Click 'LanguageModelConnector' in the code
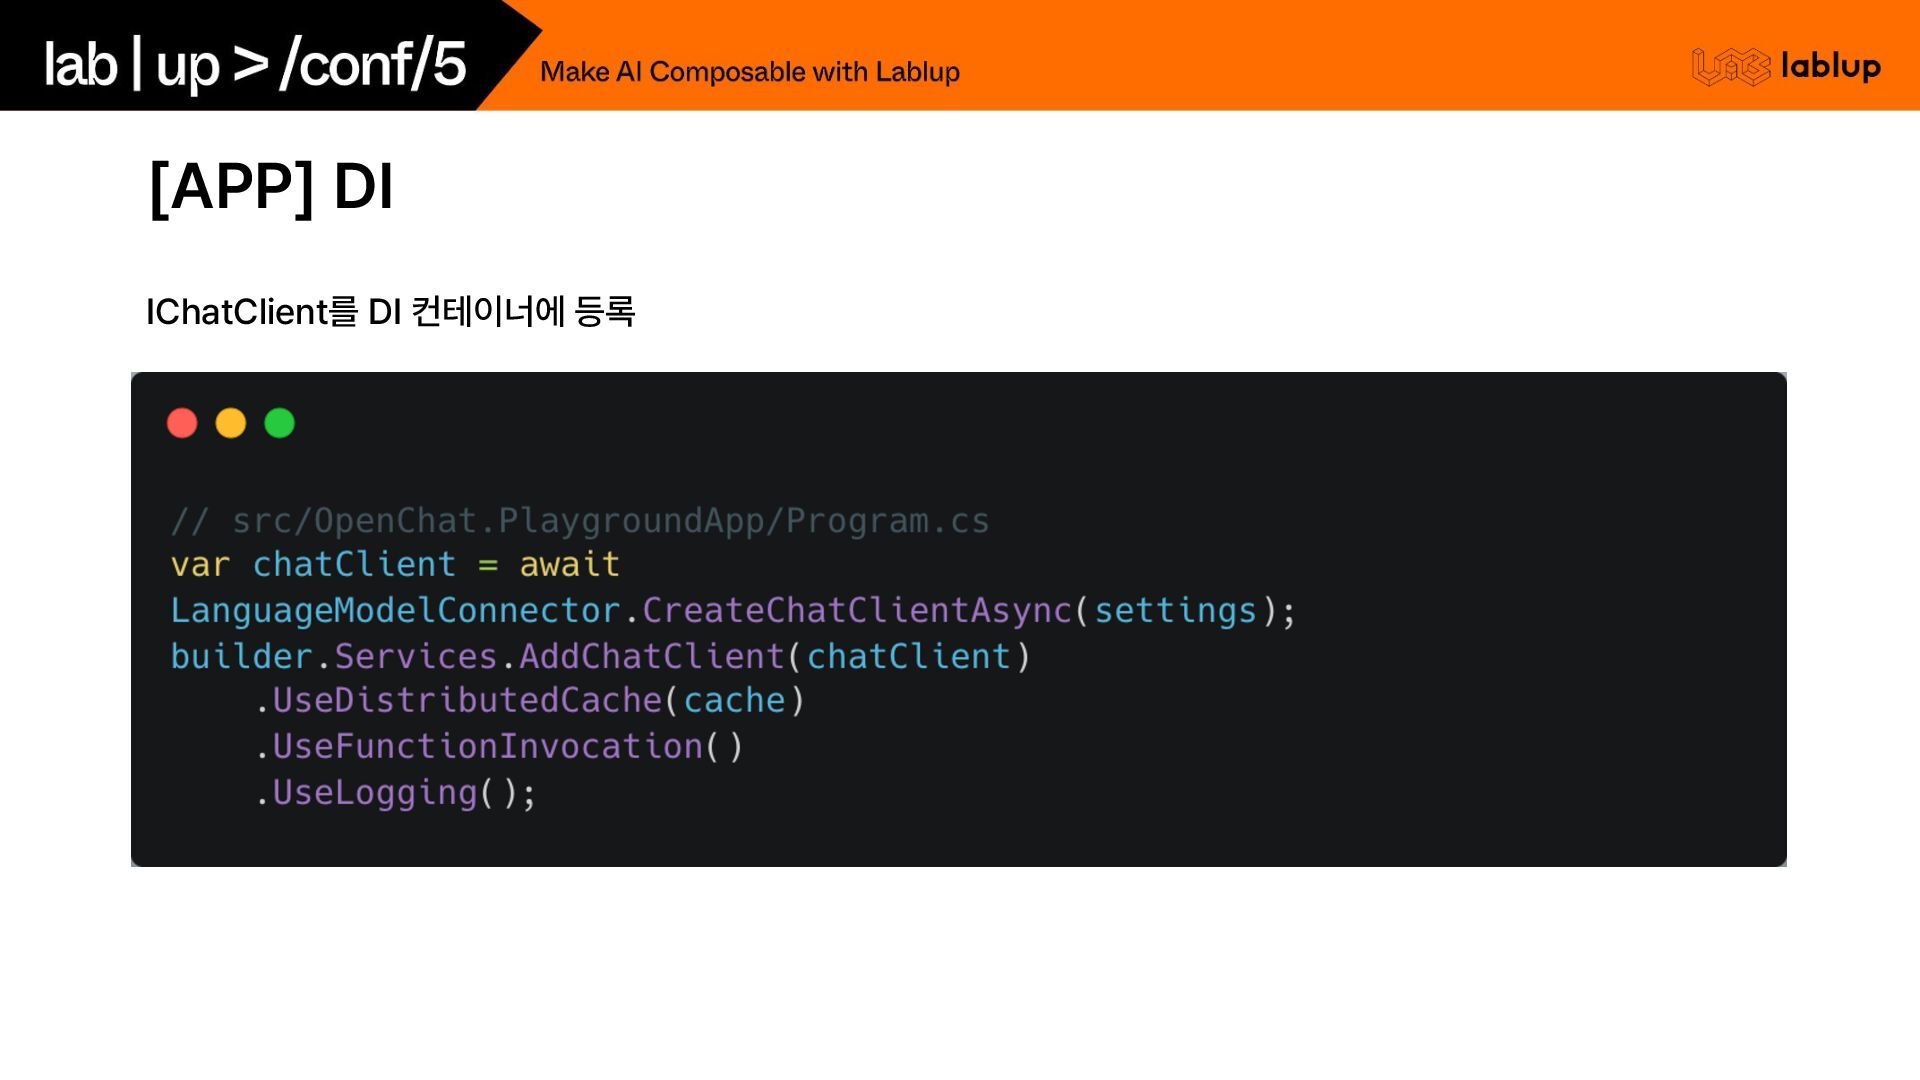 [396, 611]
